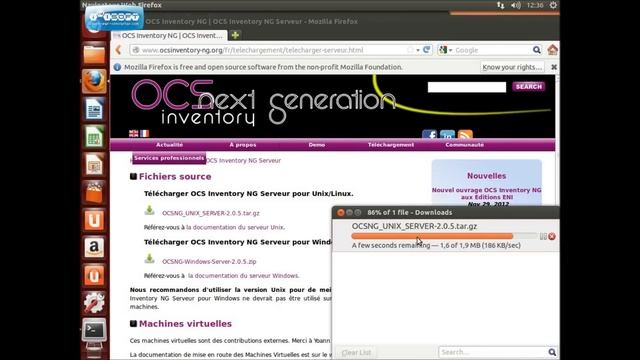This screenshot has height=360, width=640.
Task: Open Ubuntu One from the launcher
Action: click(x=94, y=220)
